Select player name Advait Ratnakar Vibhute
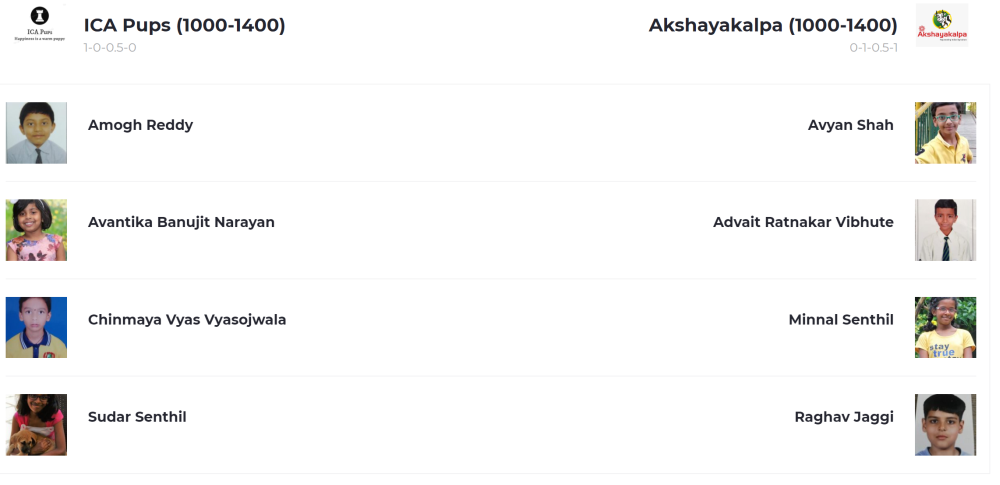Image resolution: width=1000 pixels, height=485 pixels. [x=804, y=222]
